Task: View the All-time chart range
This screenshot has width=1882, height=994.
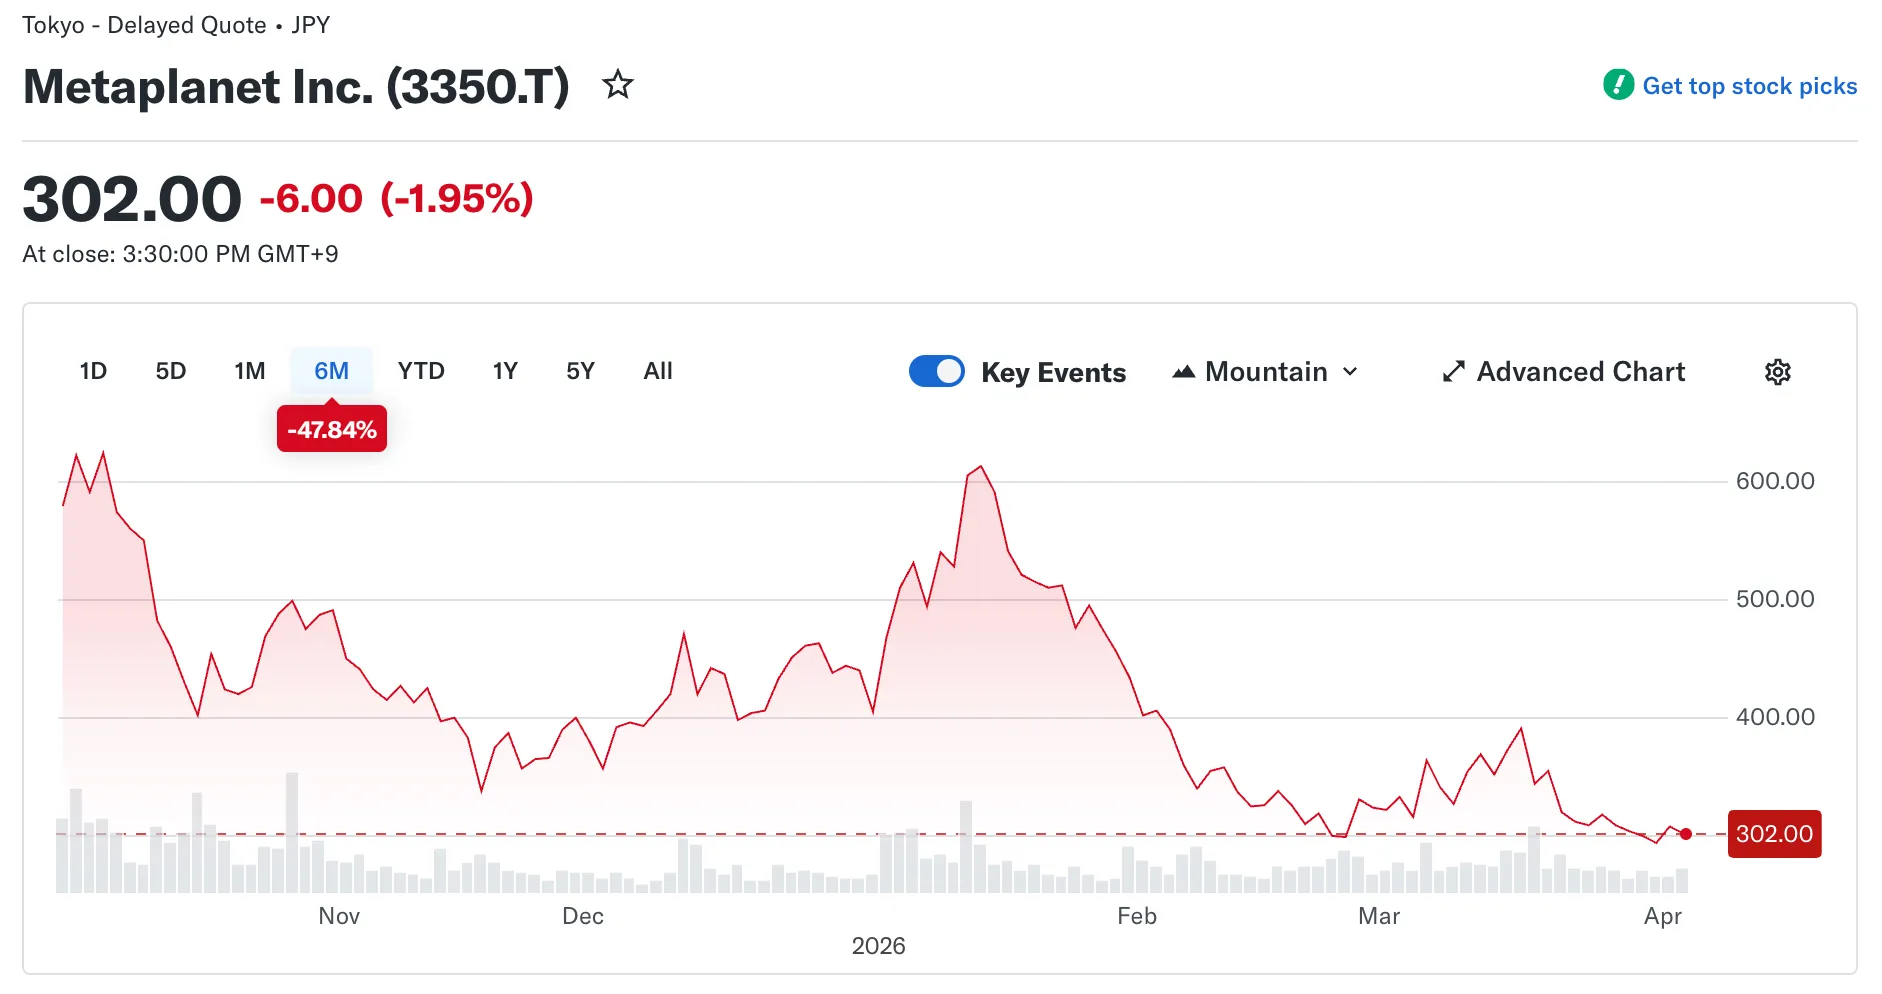Action: click(657, 371)
